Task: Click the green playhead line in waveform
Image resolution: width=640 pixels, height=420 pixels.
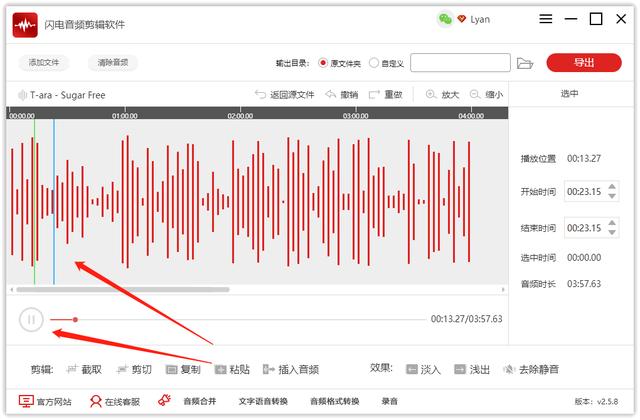Action: [x=34, y=202]
